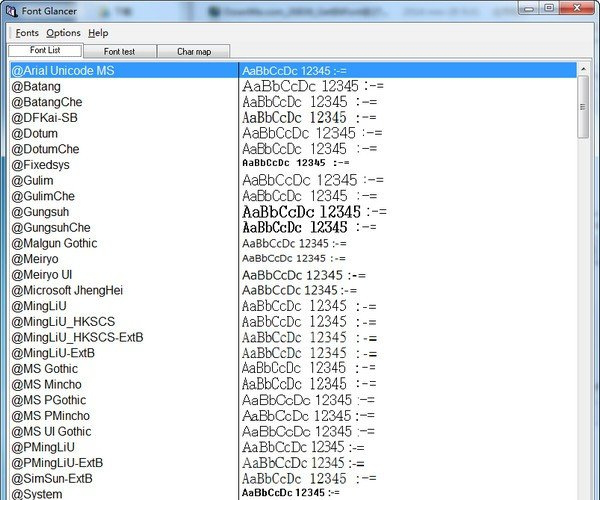The height and width of the screenshot is (520, 600).
Task: Open the Fonts menu
Action: [27, 33]
